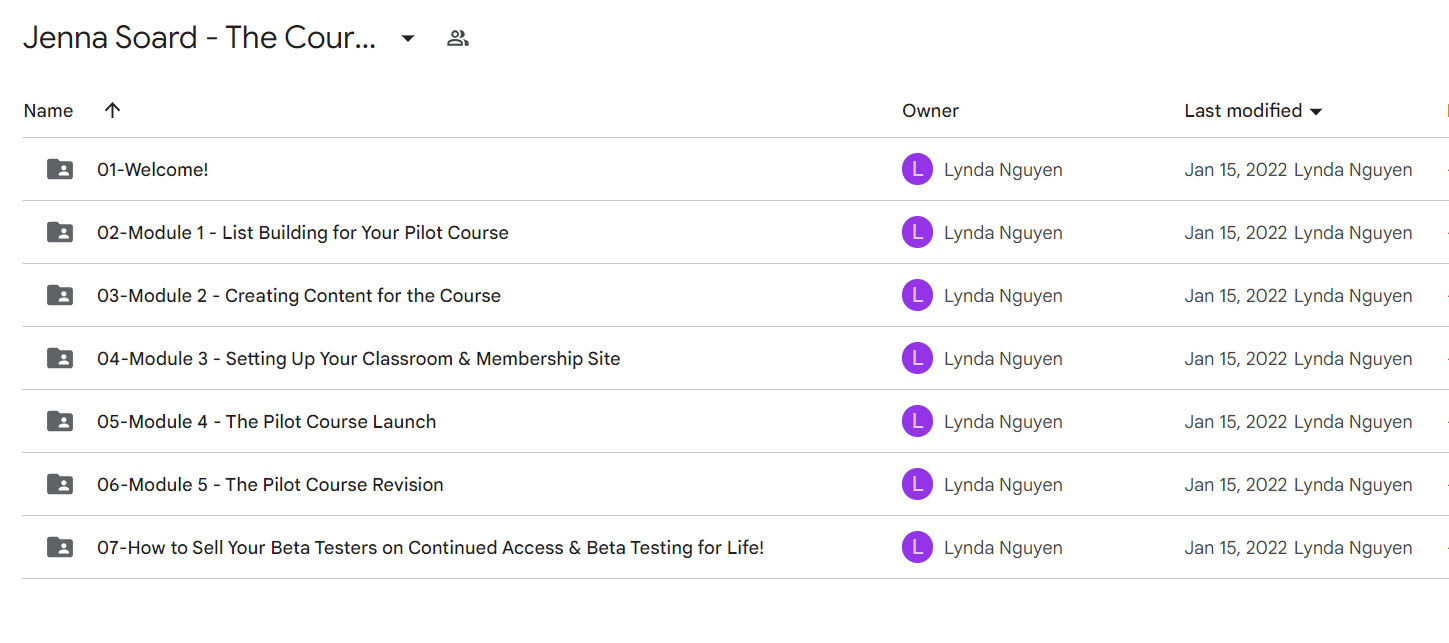Click shared folder icon for 07-How to Sell
Screen dimensions: 1449x643
(x=60, y=547)
